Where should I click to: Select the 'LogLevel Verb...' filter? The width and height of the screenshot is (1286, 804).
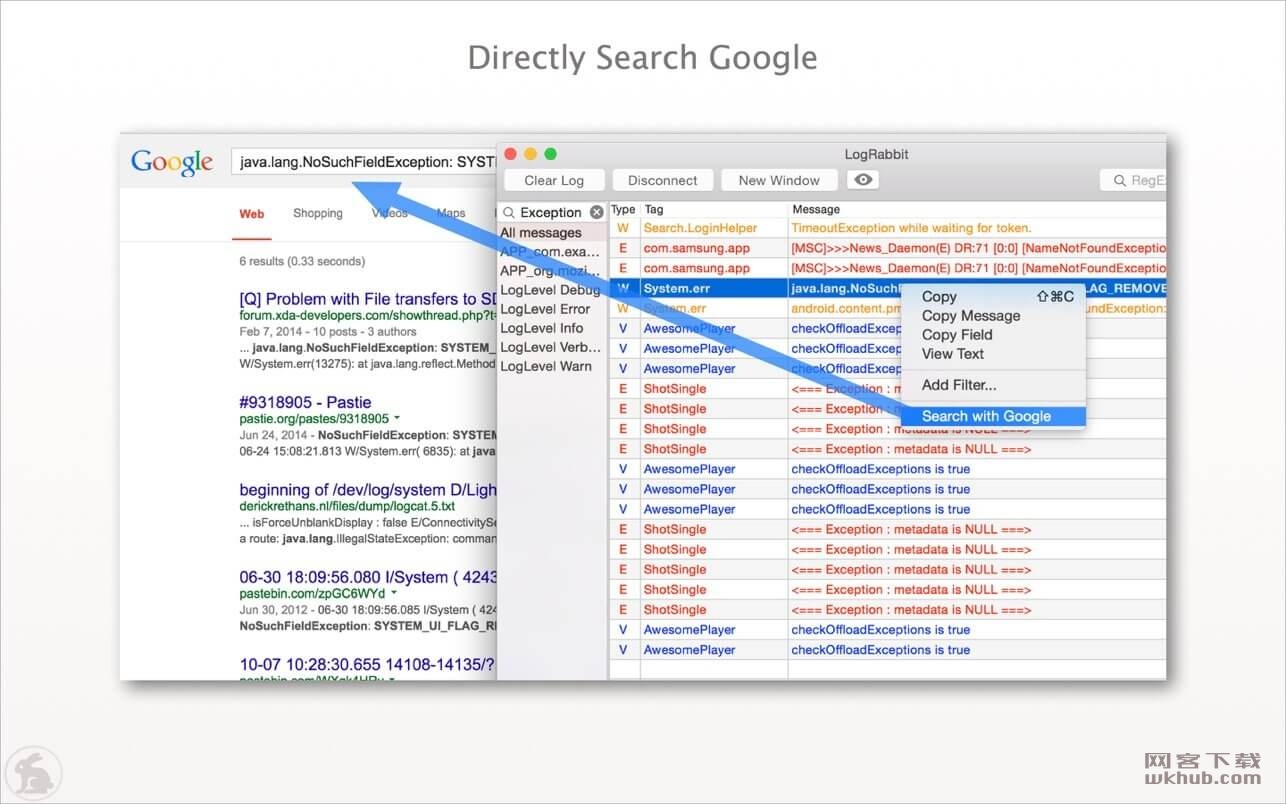coord(553,347)
